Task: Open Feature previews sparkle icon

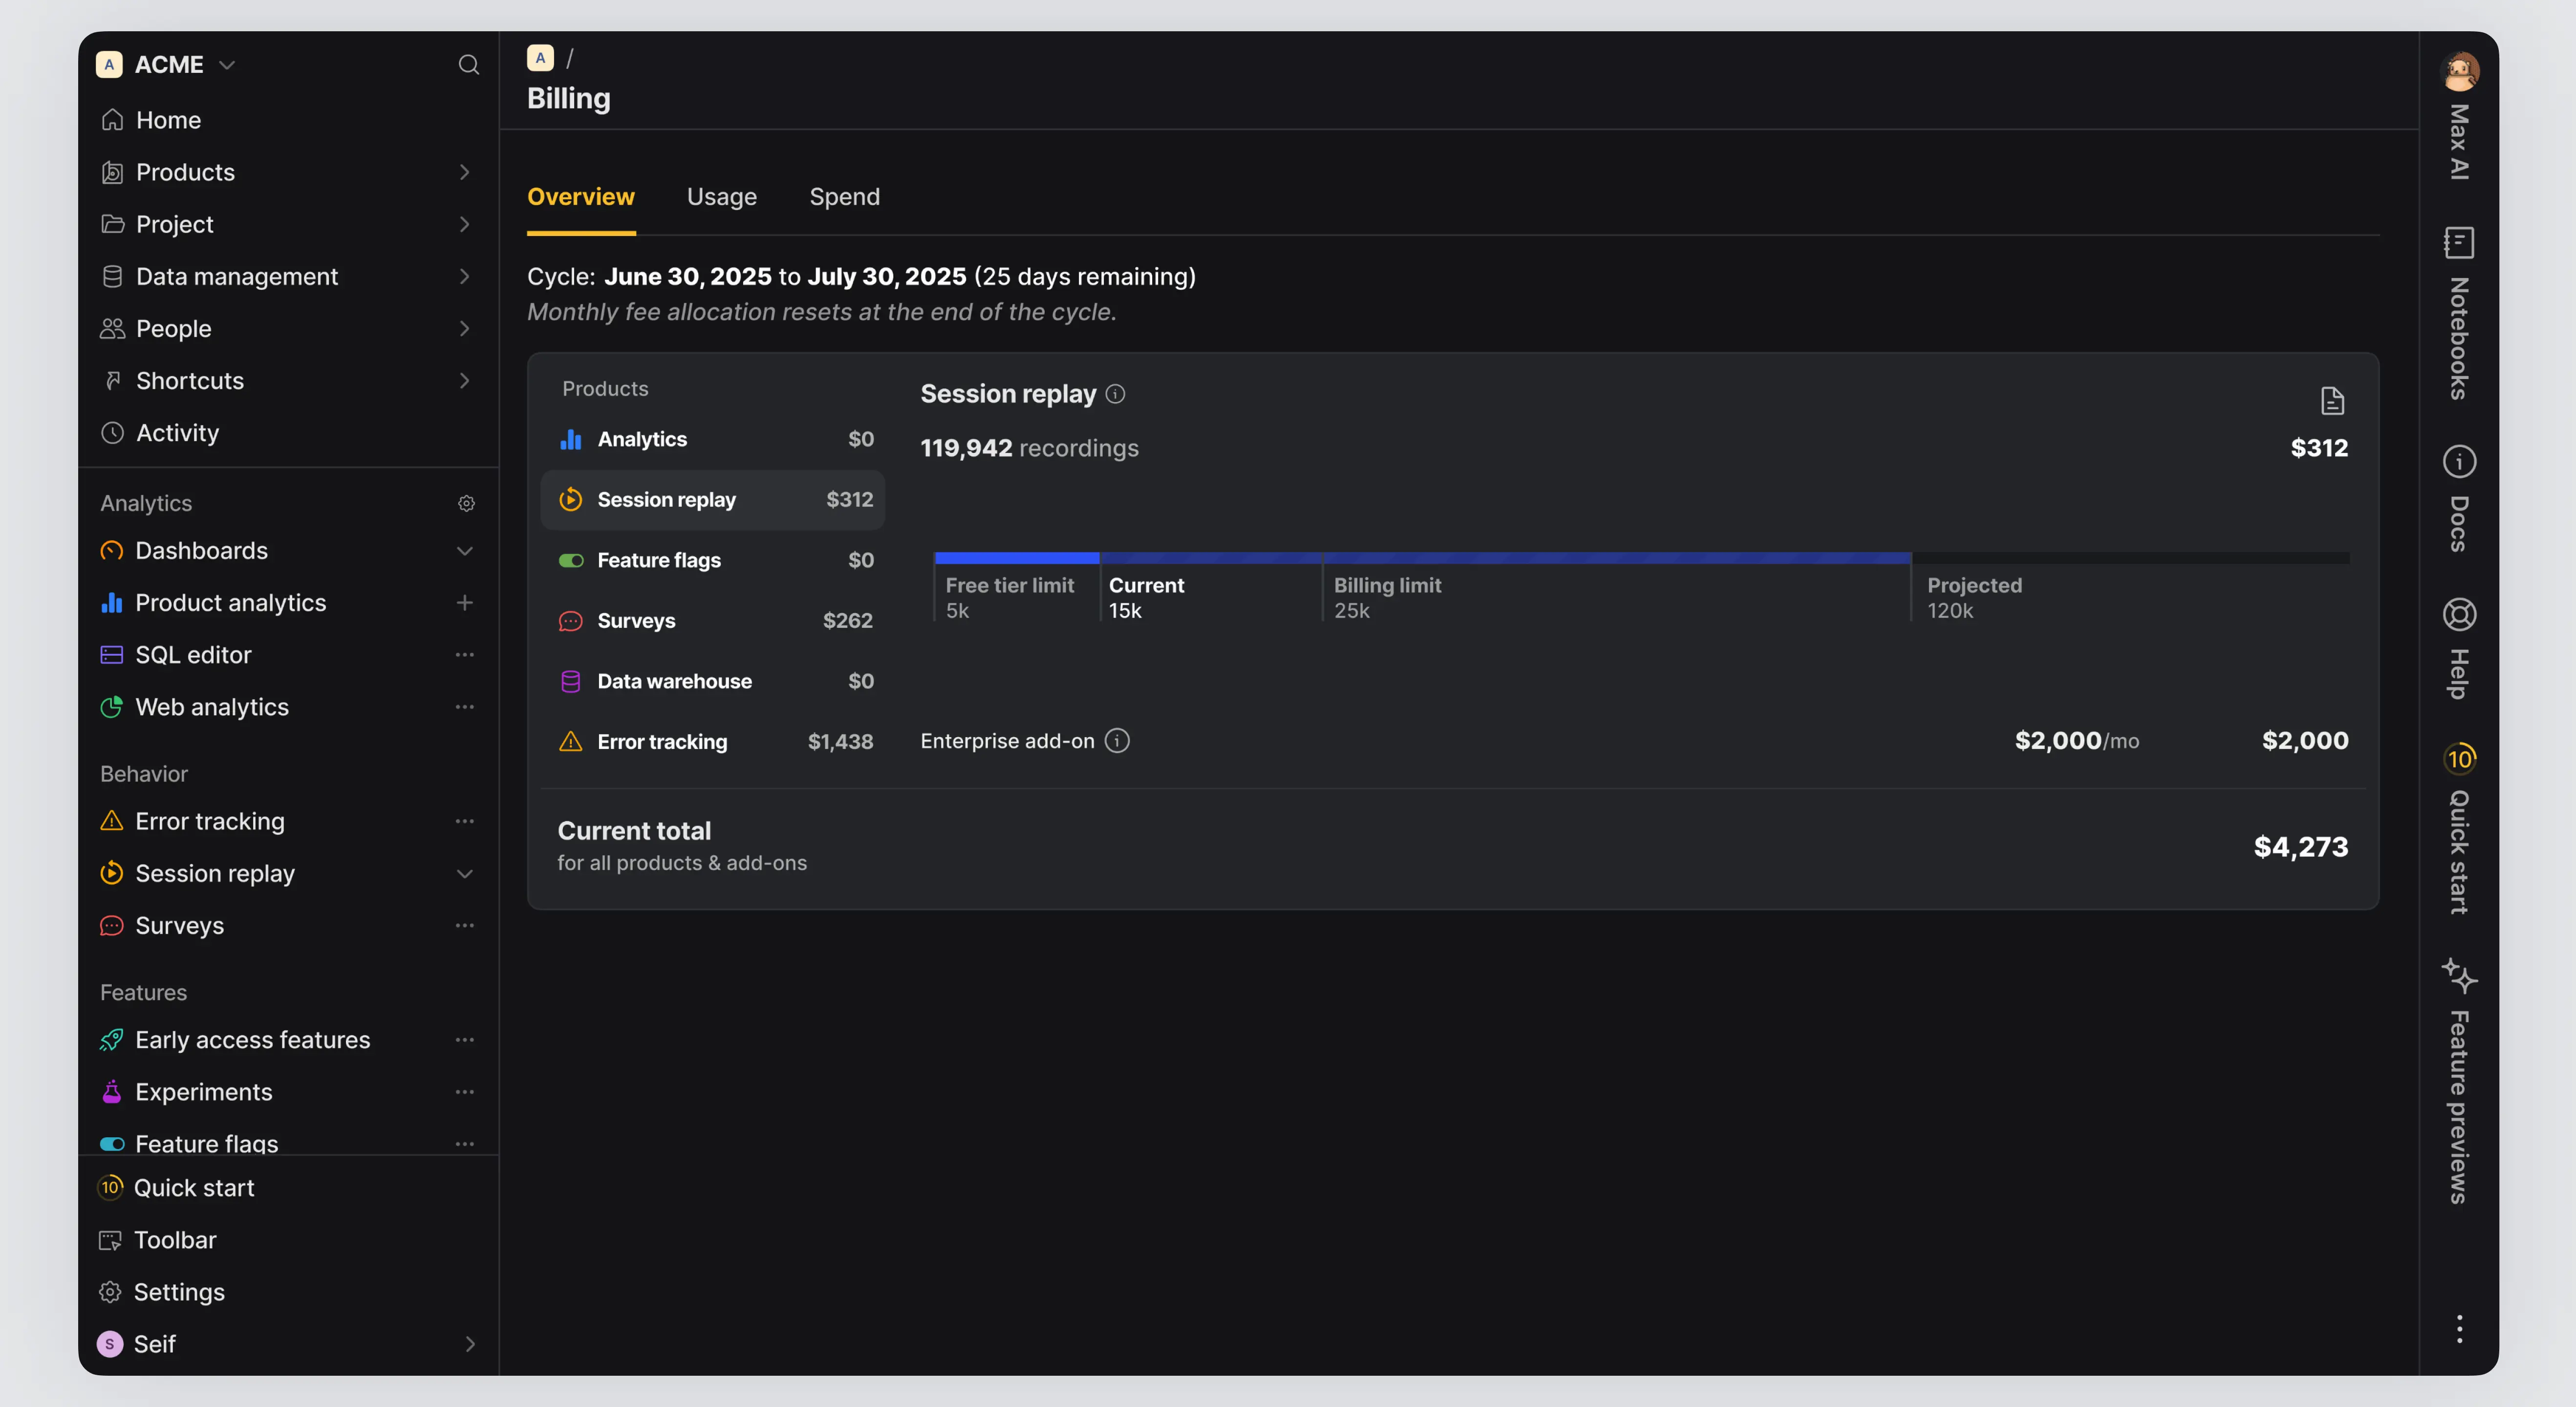Action: point(2458,975)
